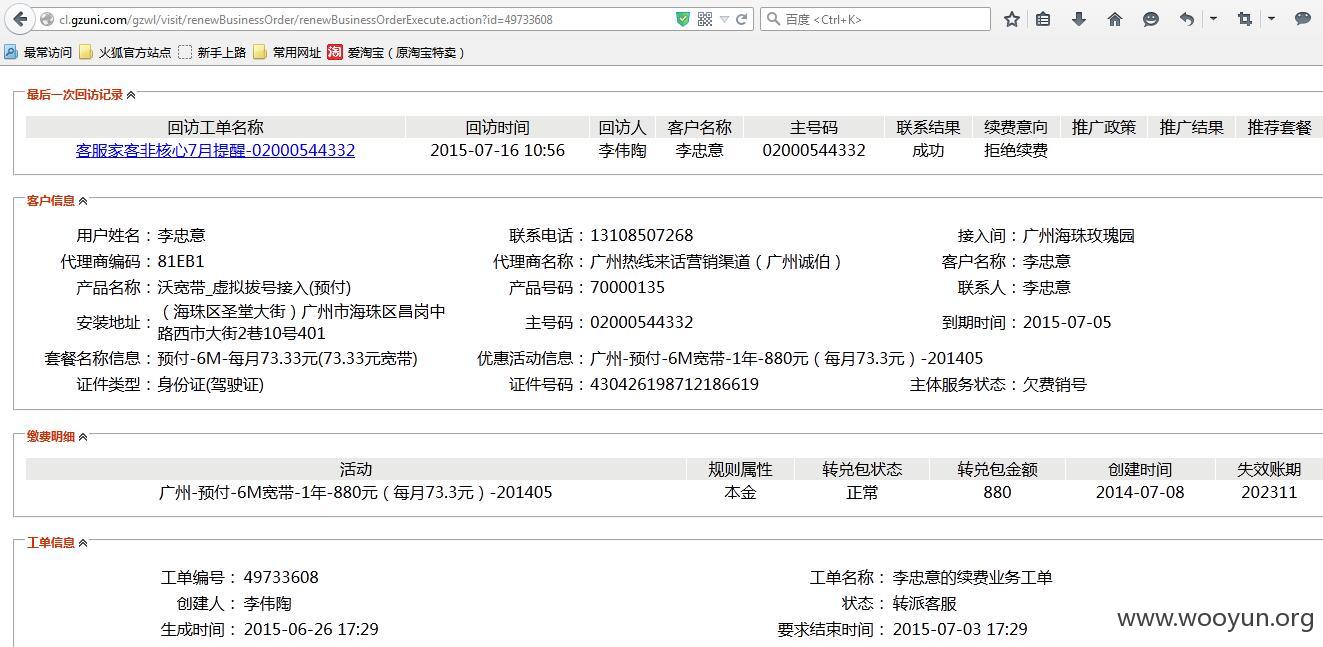Click the undo curved arrow toolbar icon
The image size is (1323, 647).
pyautogui.click(x=1187, y=19)
